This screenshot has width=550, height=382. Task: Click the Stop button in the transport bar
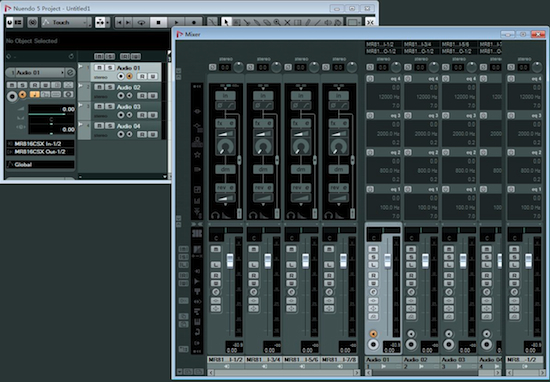point(159,22)
